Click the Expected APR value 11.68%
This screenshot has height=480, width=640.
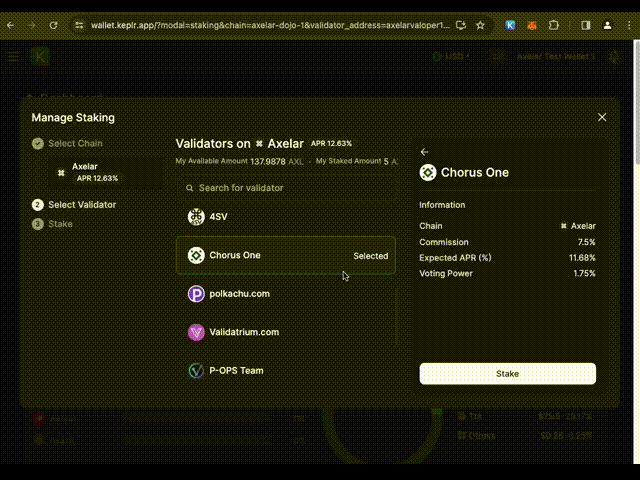582,258
